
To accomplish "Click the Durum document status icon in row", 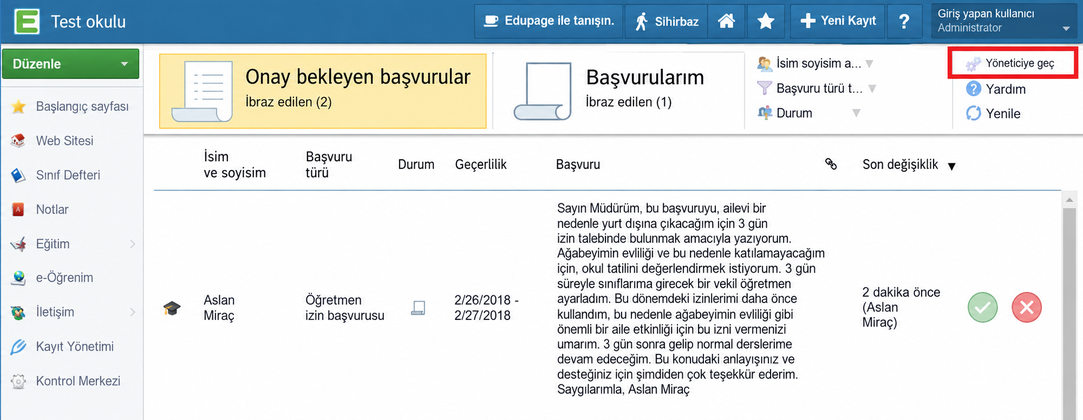I will (417, 308).
